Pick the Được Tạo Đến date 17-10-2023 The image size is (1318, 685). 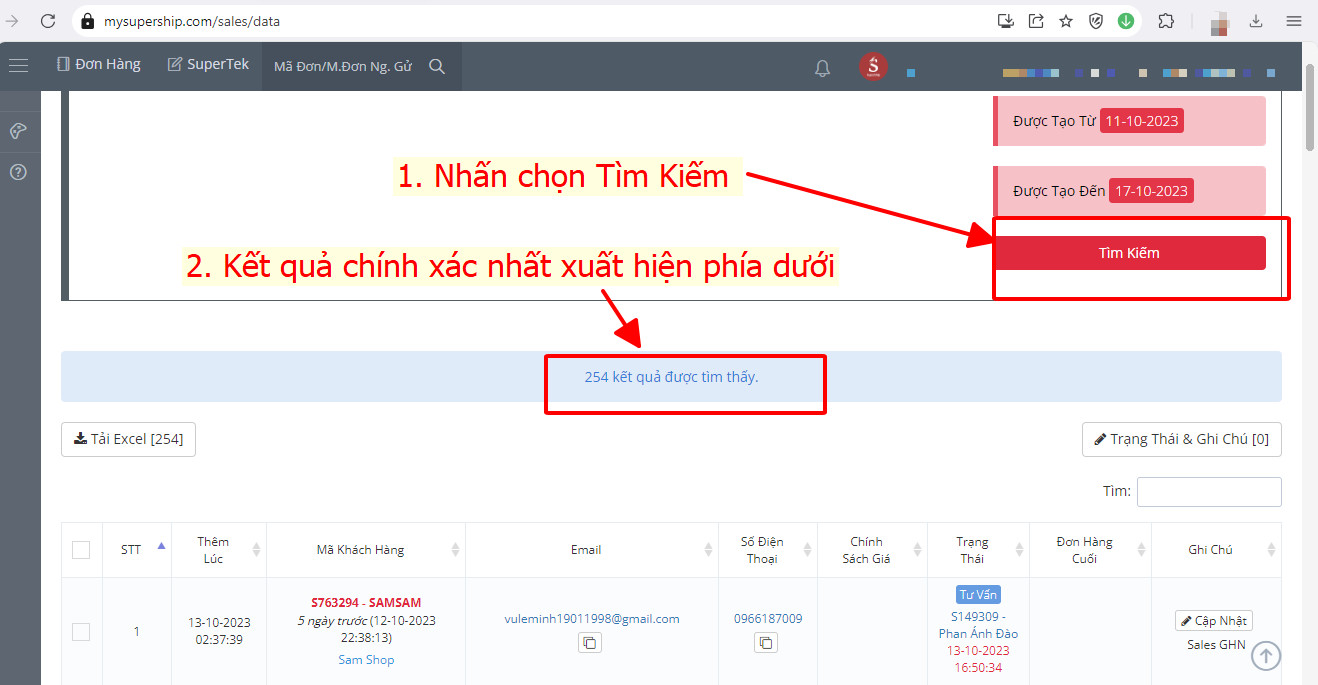pos(1151,191)
